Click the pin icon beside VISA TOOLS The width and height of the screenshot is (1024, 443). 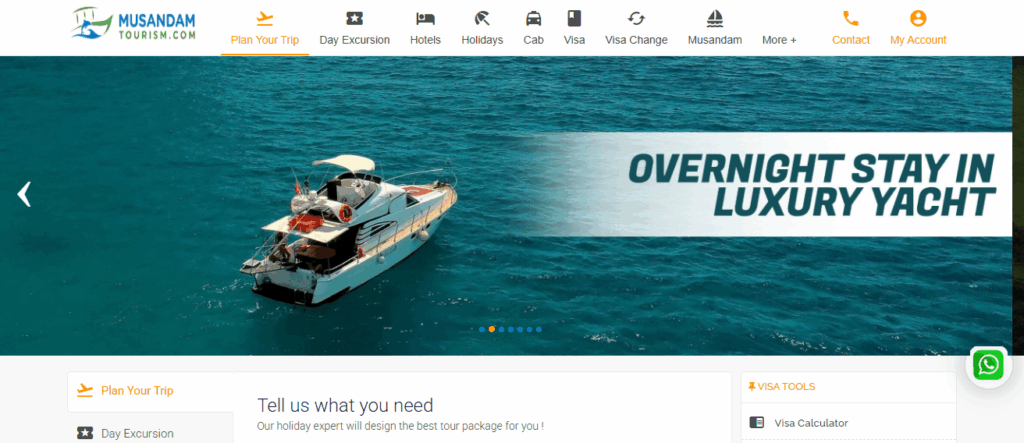752,386
